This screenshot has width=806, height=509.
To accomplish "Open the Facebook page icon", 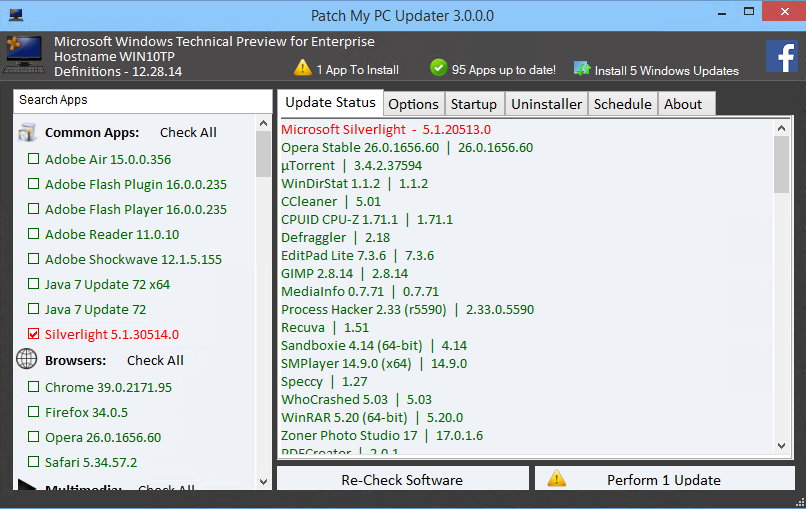I will (781, 57).
